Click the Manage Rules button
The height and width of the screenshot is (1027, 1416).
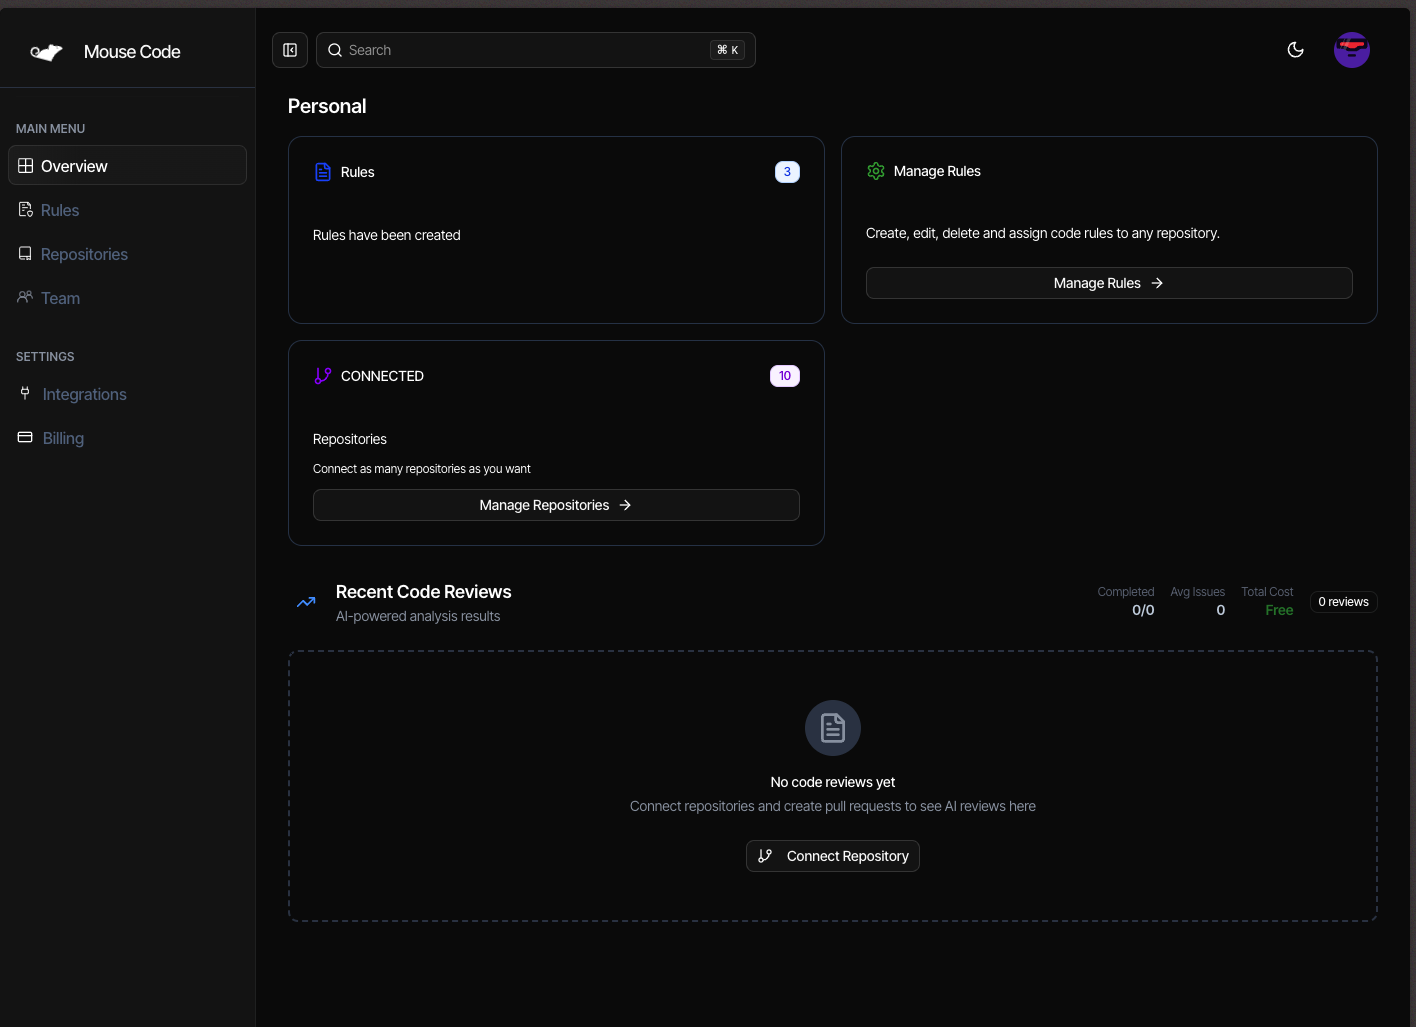[x=1108, y=283]
